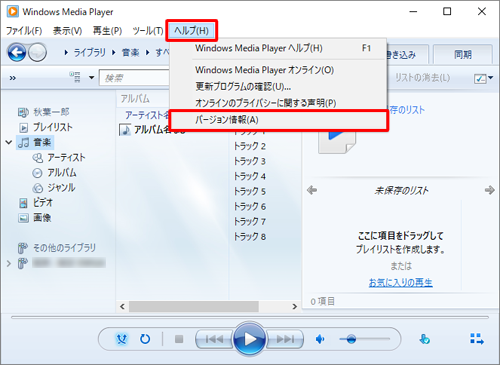Collapse the 音楽 tree node arrow
500x365 pixels.
point(9,143)
